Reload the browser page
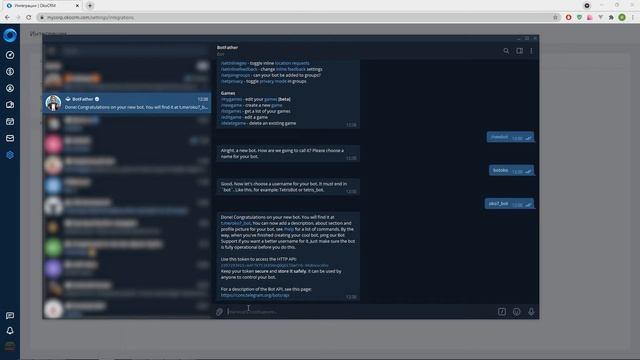 (29, 17)
